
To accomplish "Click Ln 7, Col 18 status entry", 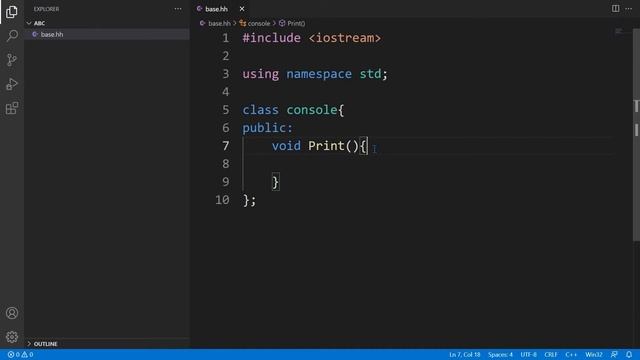I will tap(464, 354).
